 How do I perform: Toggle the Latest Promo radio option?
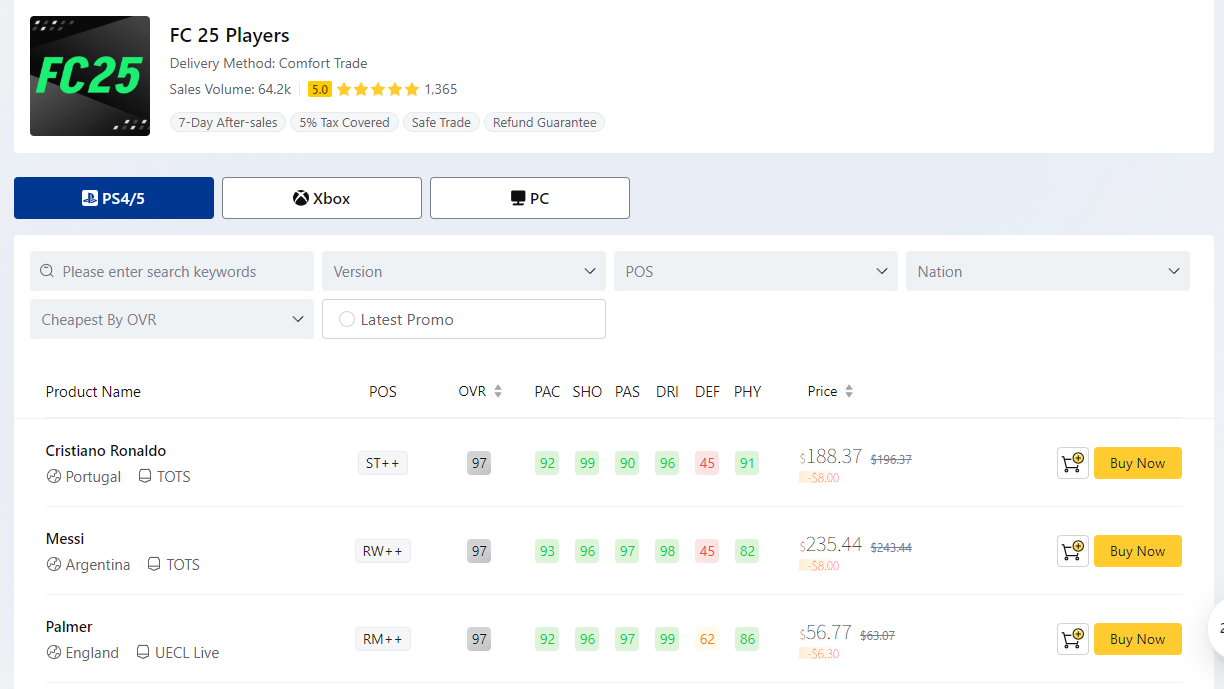coord(347,319)
